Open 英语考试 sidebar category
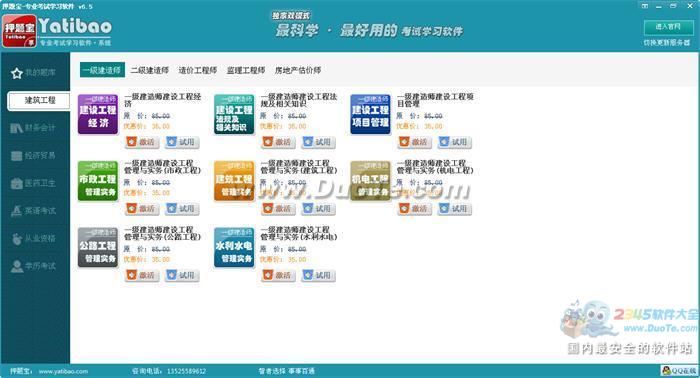The height and width of the screenshot is (378, 700). pyautogui.click(x=33, y=211)
